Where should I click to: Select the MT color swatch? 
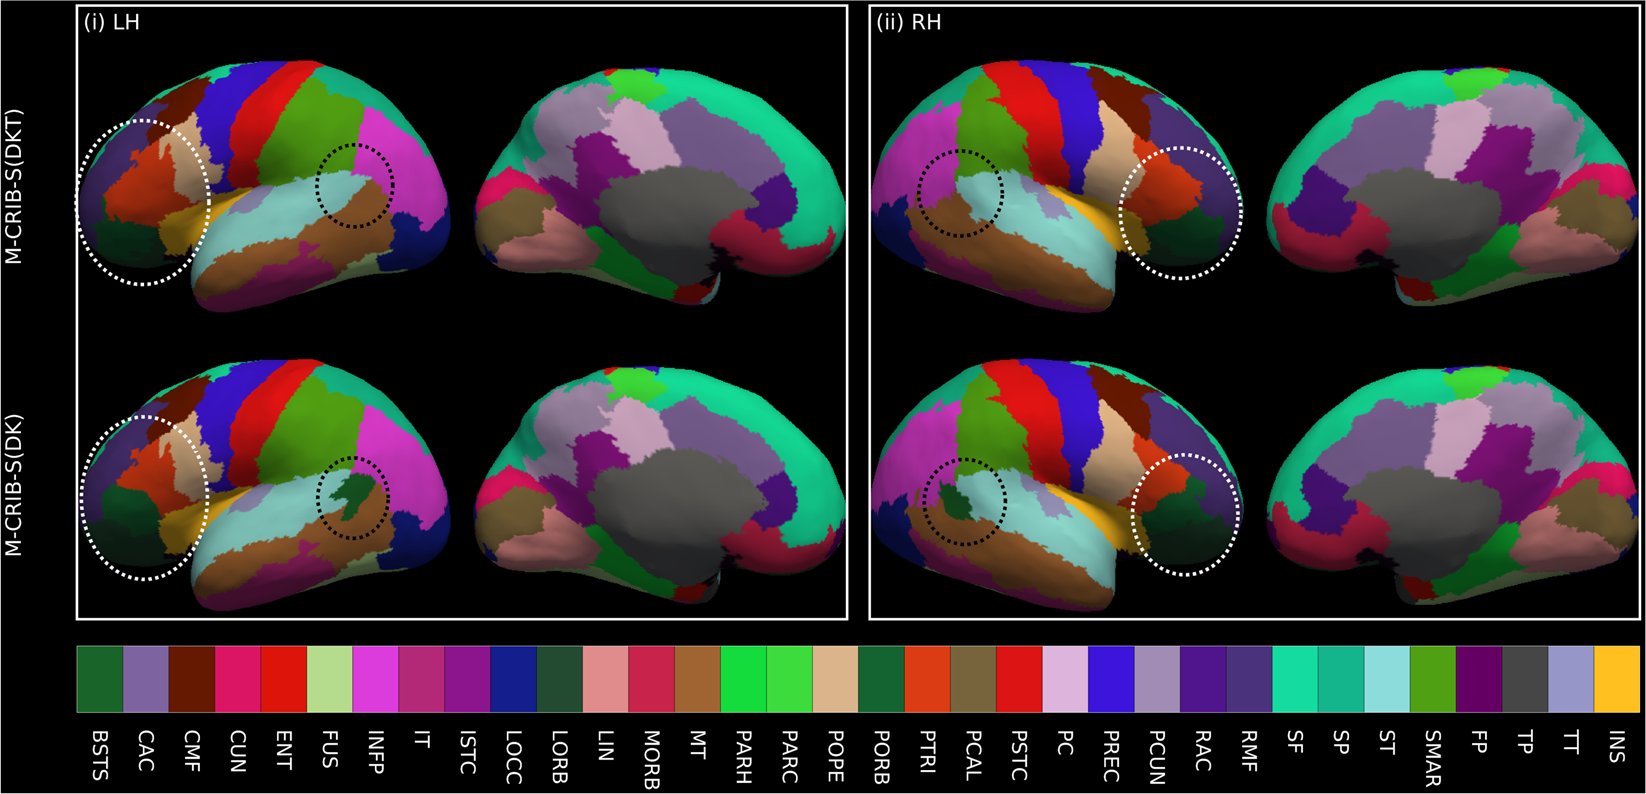[698, 679]
